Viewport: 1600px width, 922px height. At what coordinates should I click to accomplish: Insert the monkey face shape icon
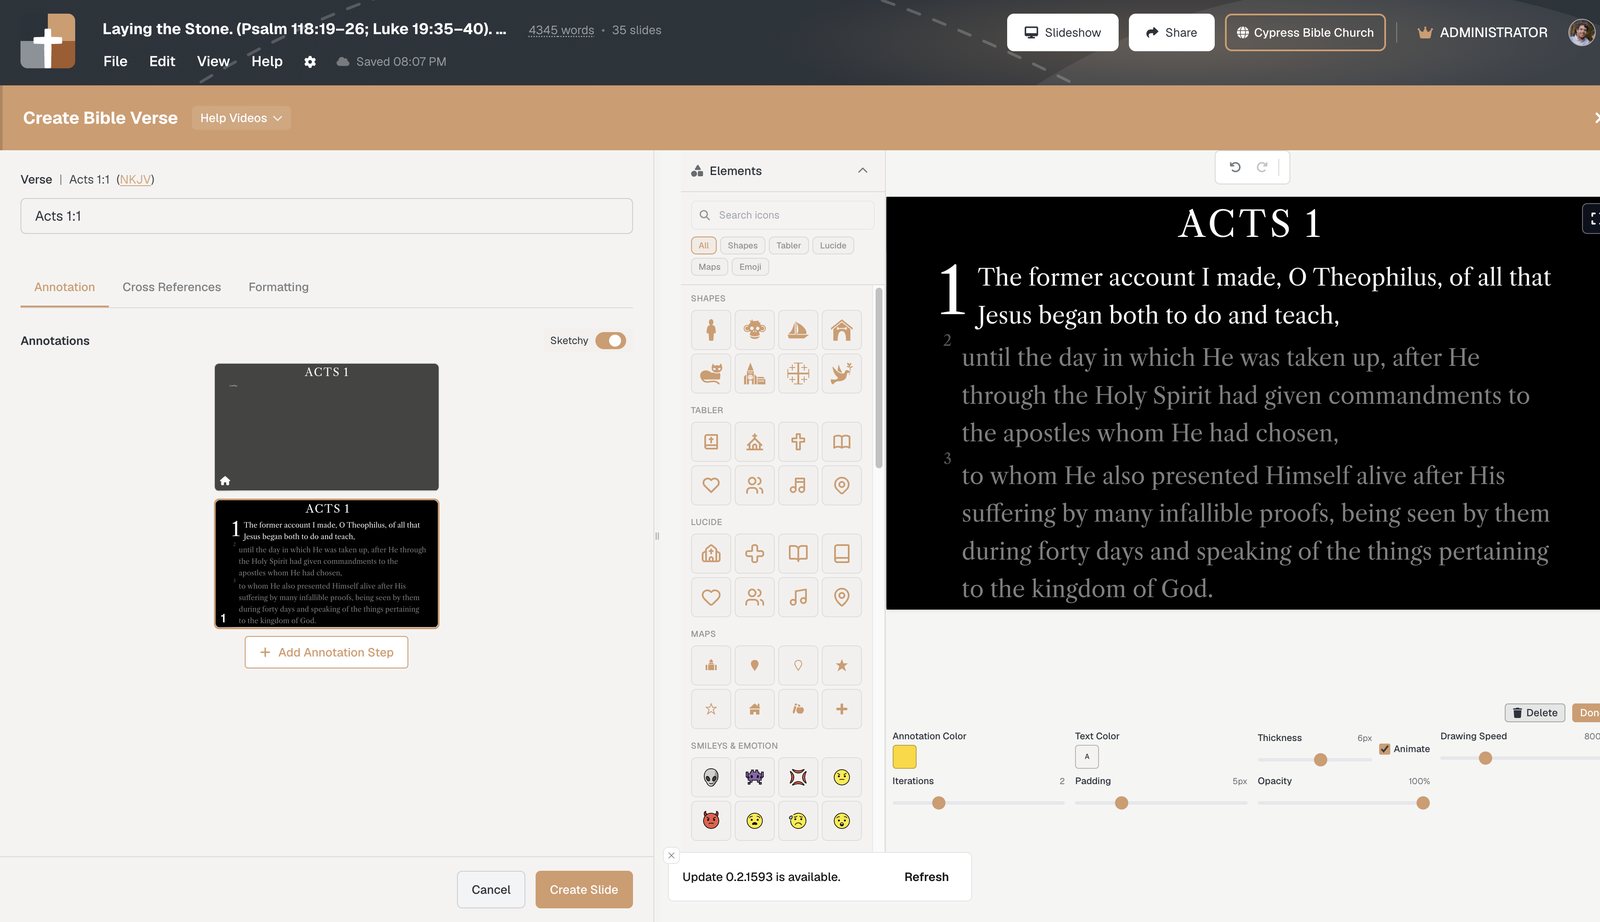point(755,330)
